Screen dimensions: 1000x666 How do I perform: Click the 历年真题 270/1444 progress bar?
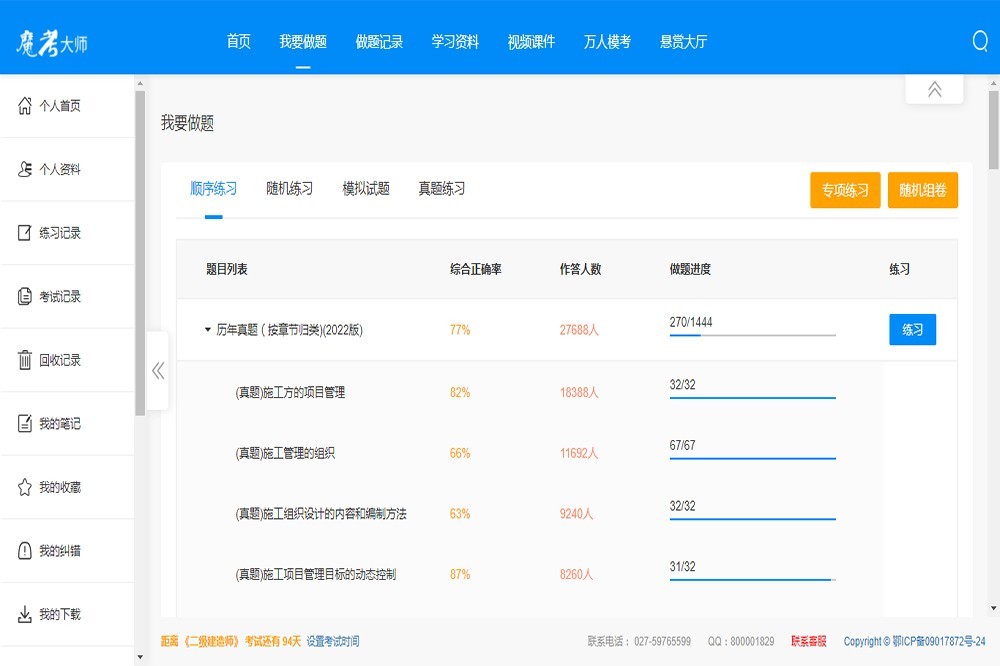(752, 336)
